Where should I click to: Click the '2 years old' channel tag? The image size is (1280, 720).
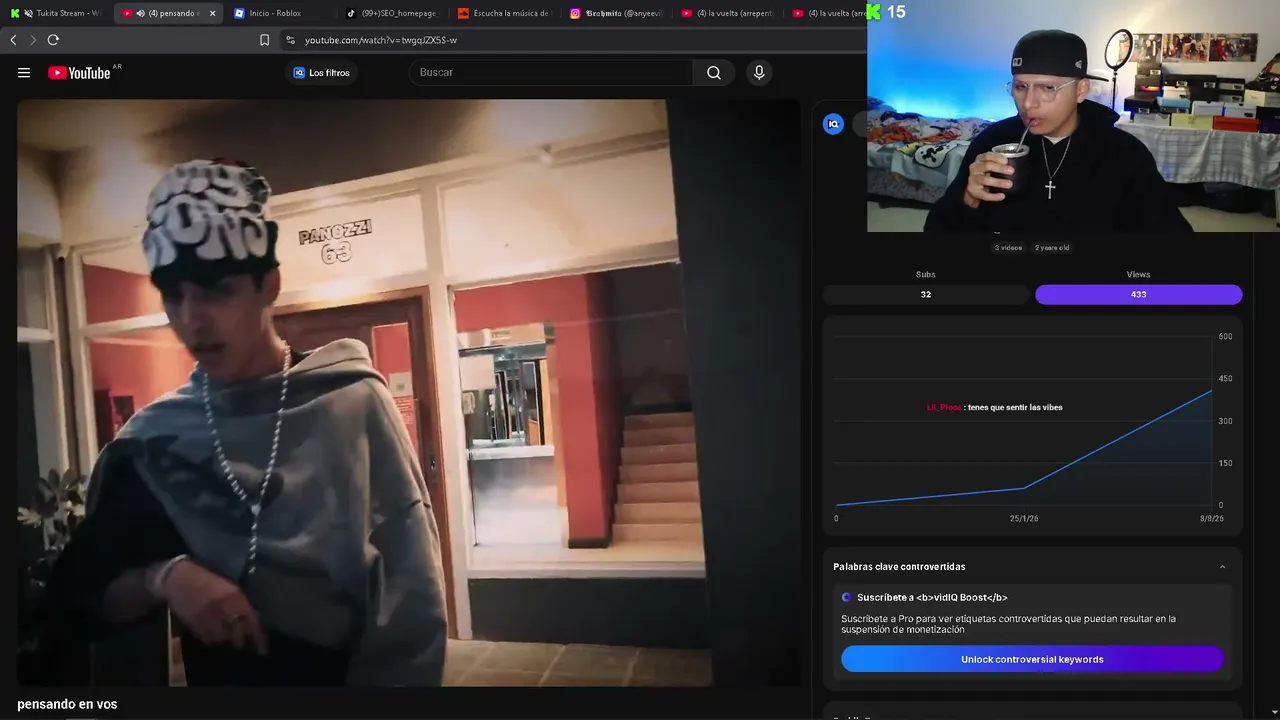1052,247
